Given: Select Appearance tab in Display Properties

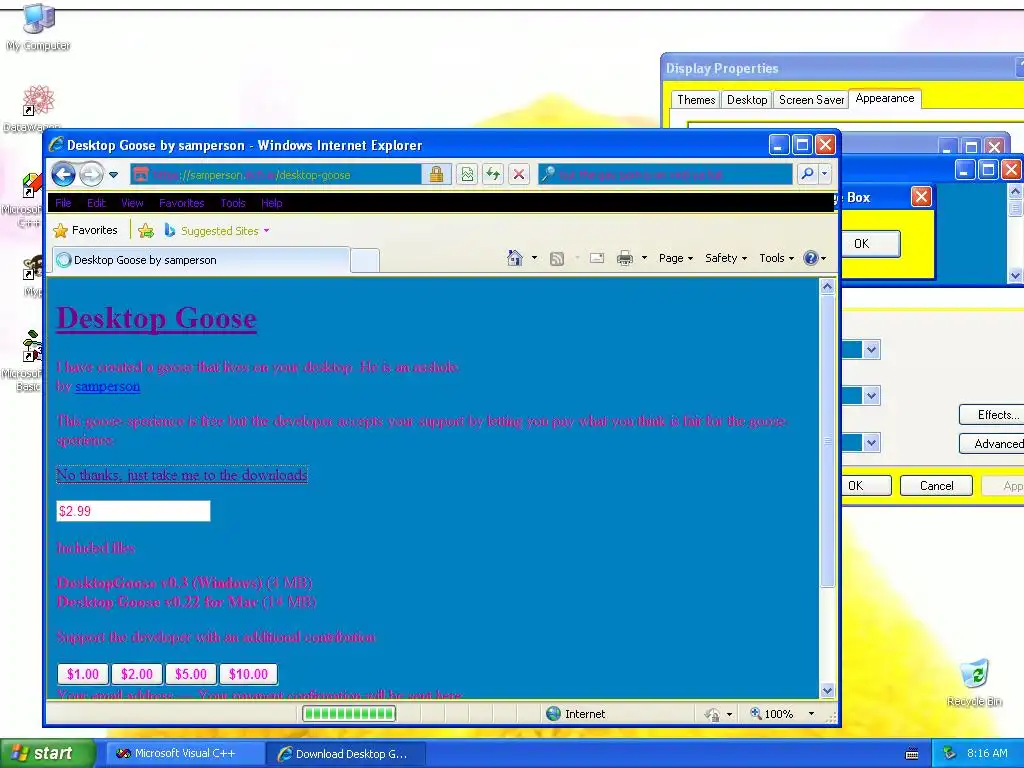Looking at the screenshot, I should click(885, 98).
